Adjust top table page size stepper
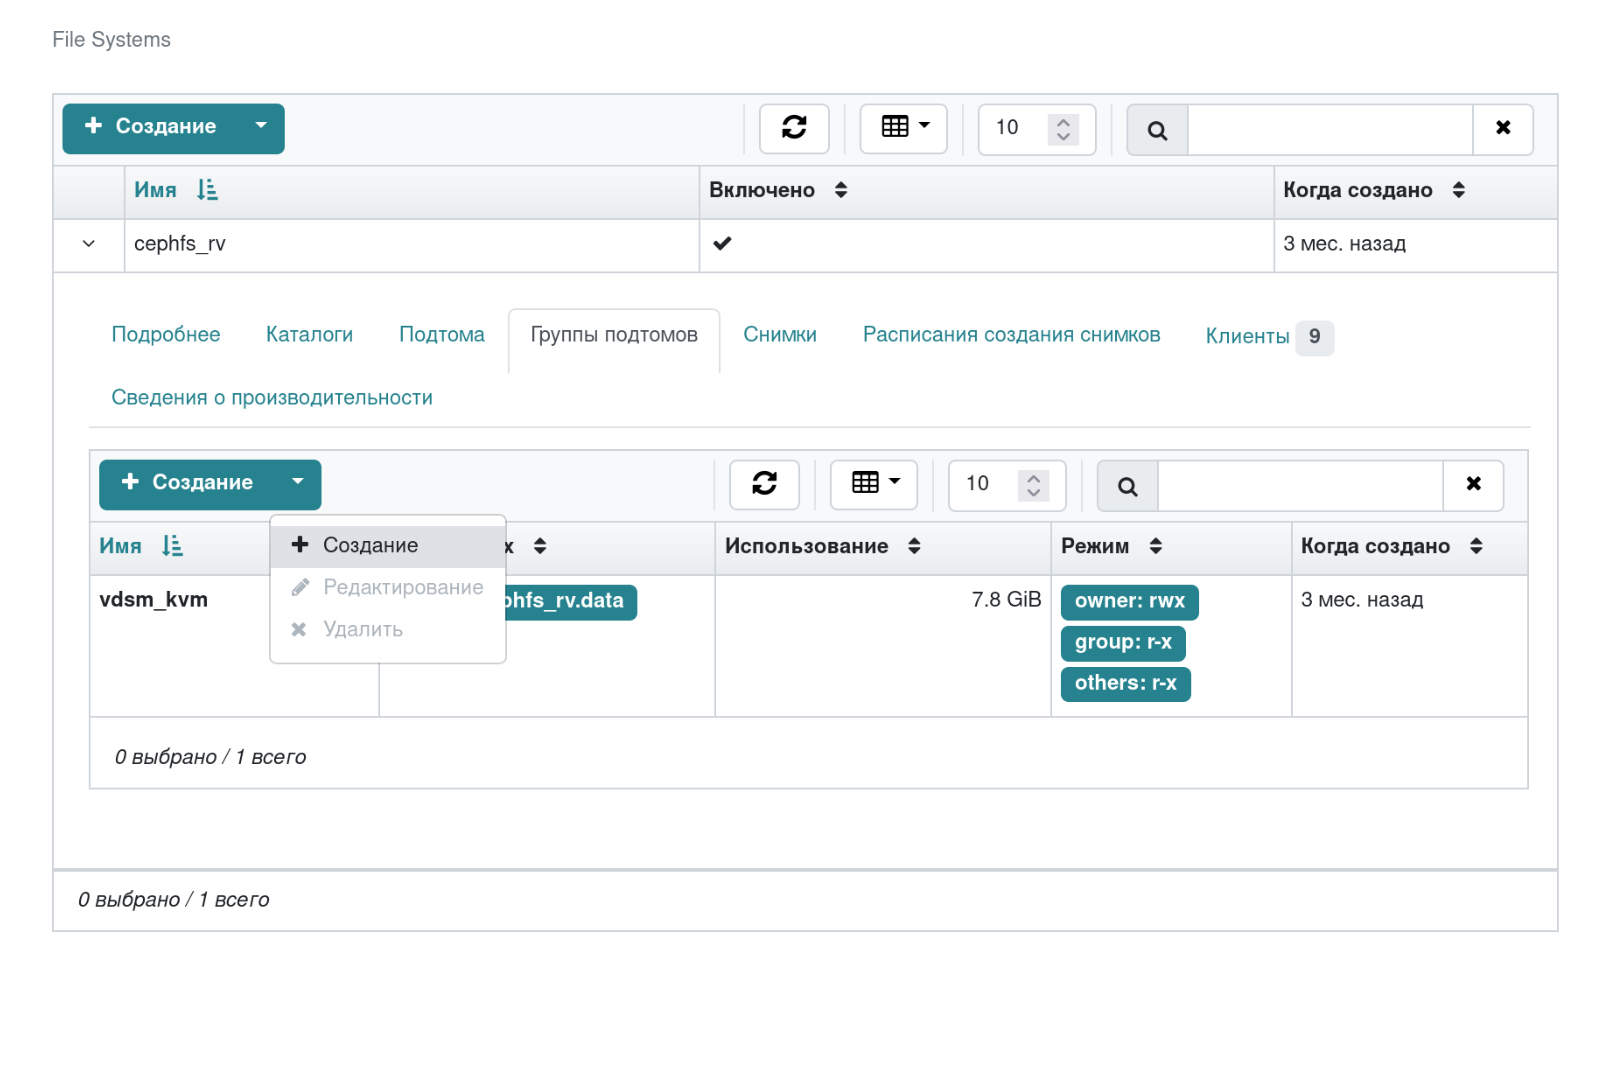The width and height of the screenshot is (1612, 1069). [1063, 128]
